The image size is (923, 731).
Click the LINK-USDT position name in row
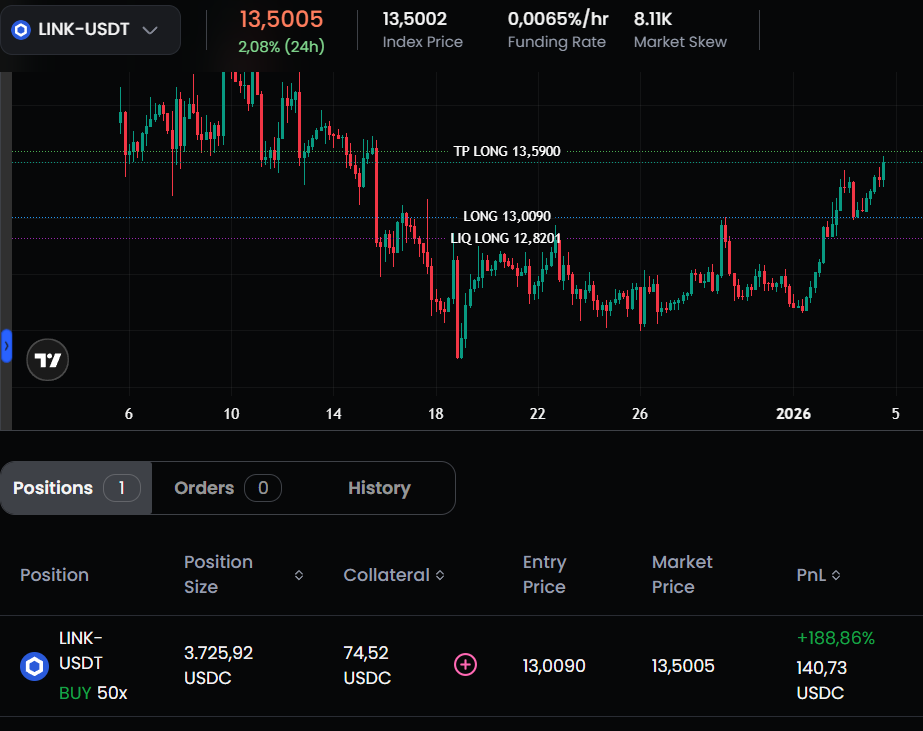click(x=81, y=650)
